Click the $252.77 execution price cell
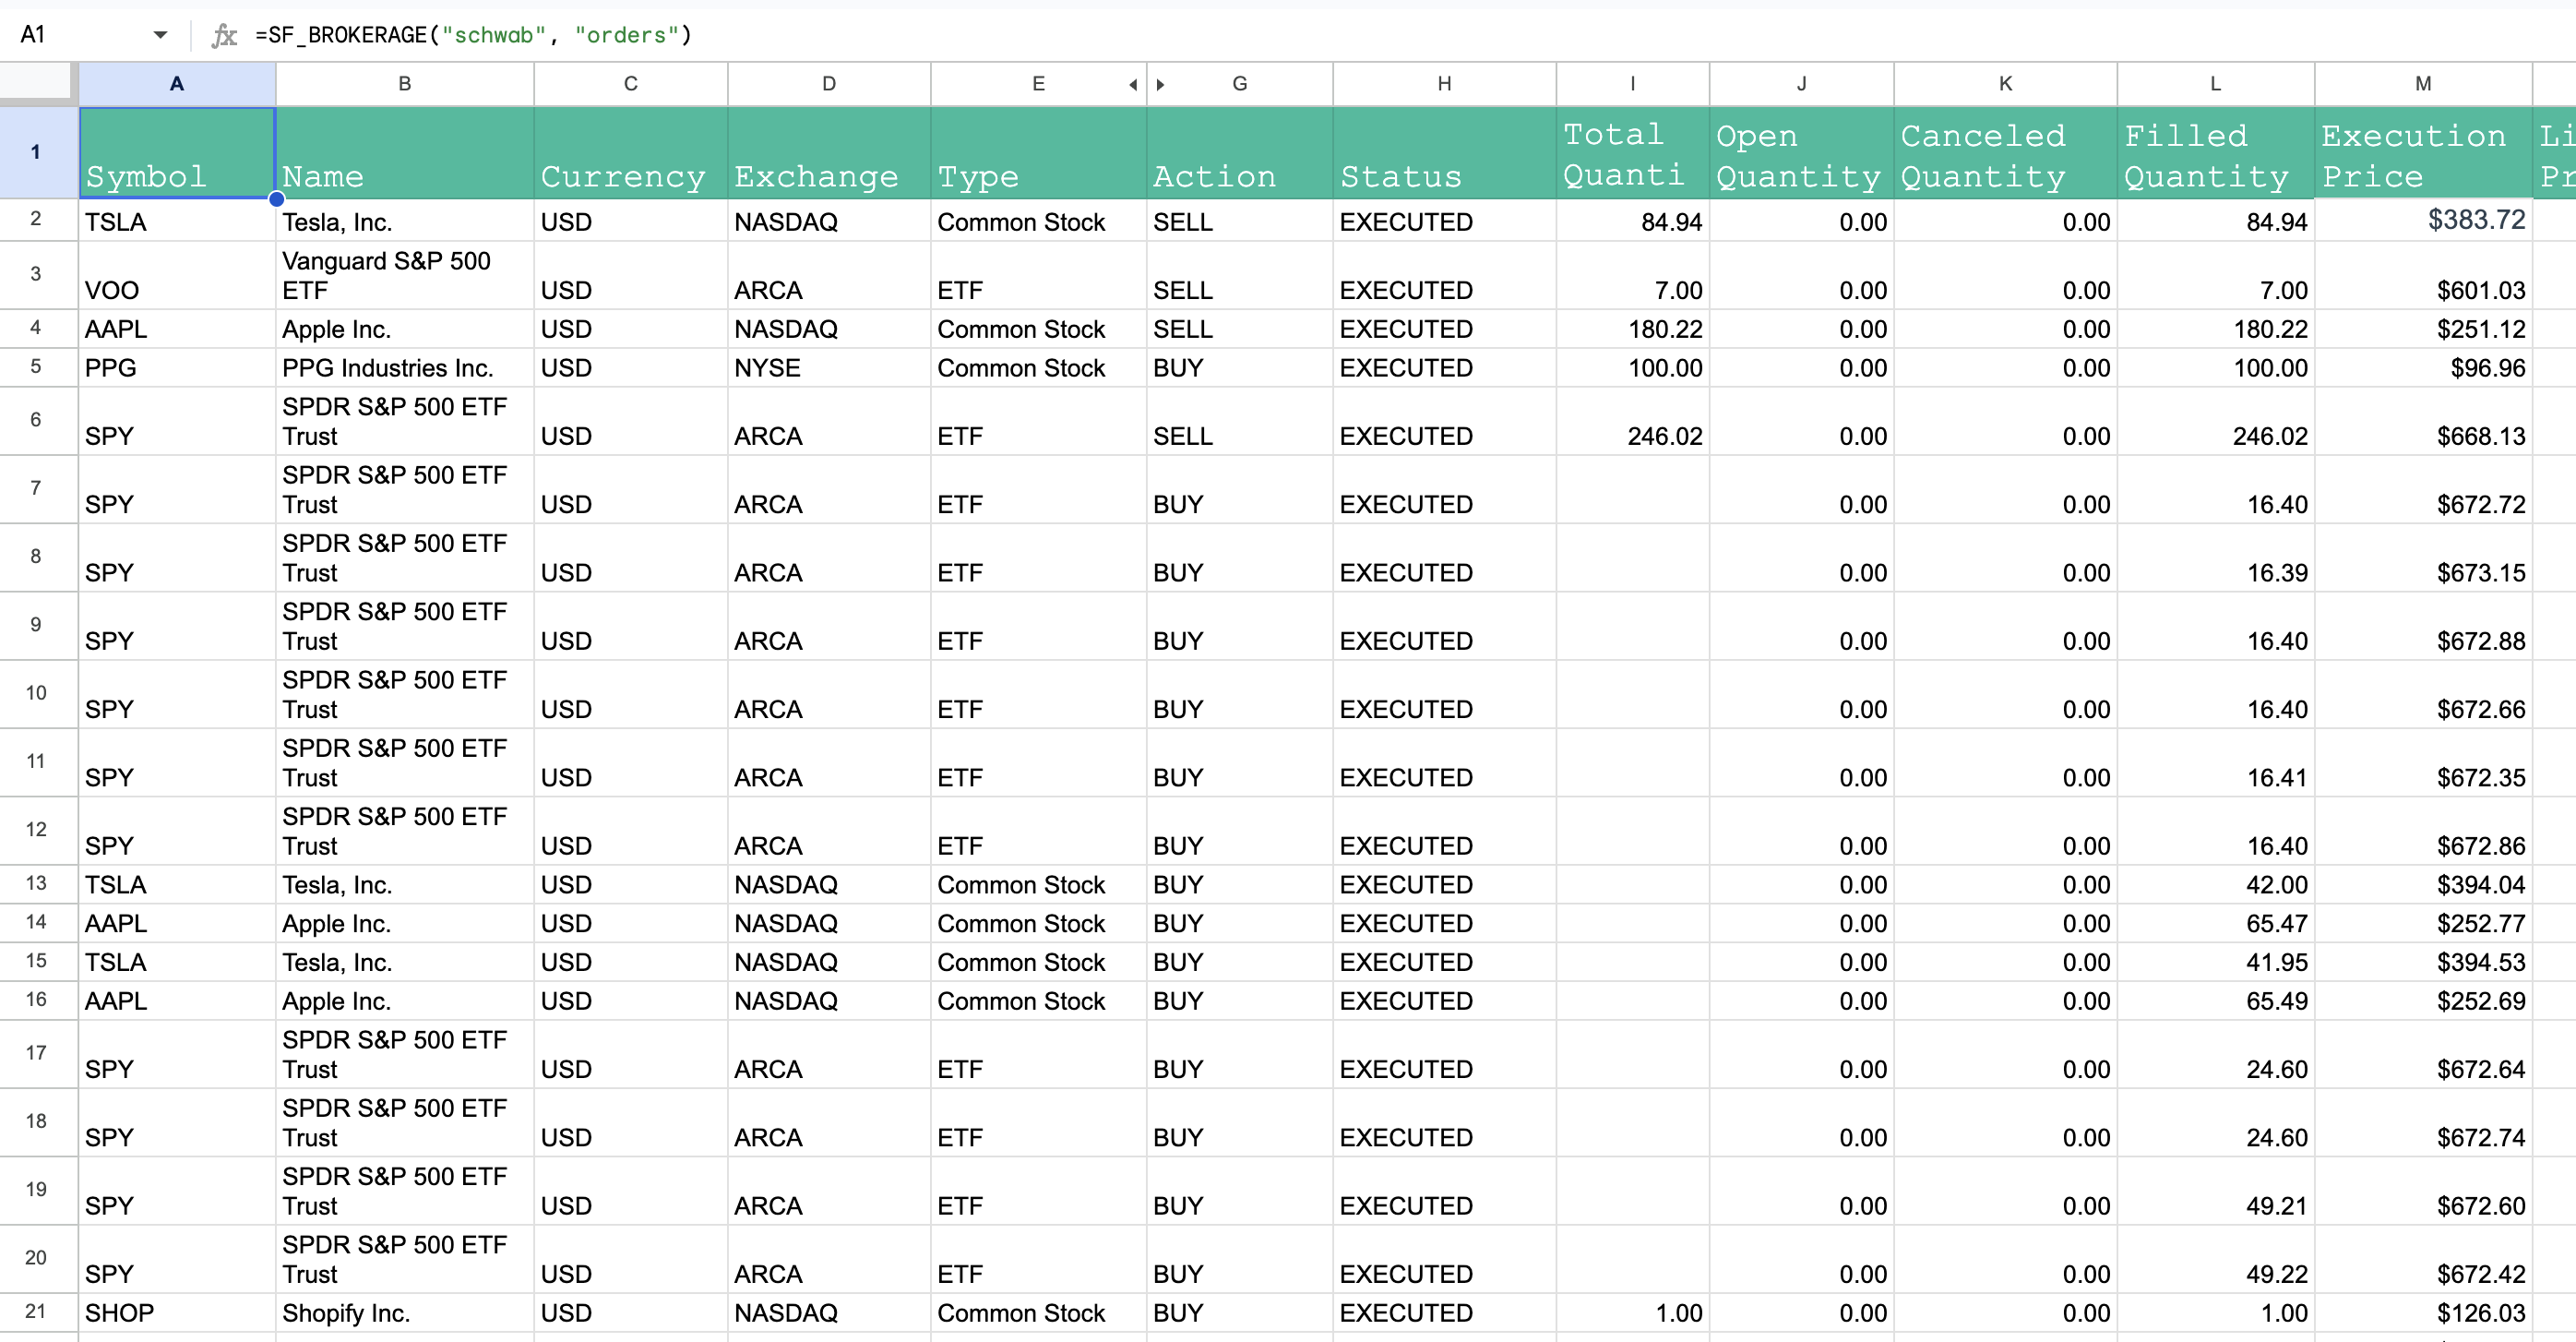Image resolution: width=2576 pixels, height=1342 pixels. (2424, 923)
